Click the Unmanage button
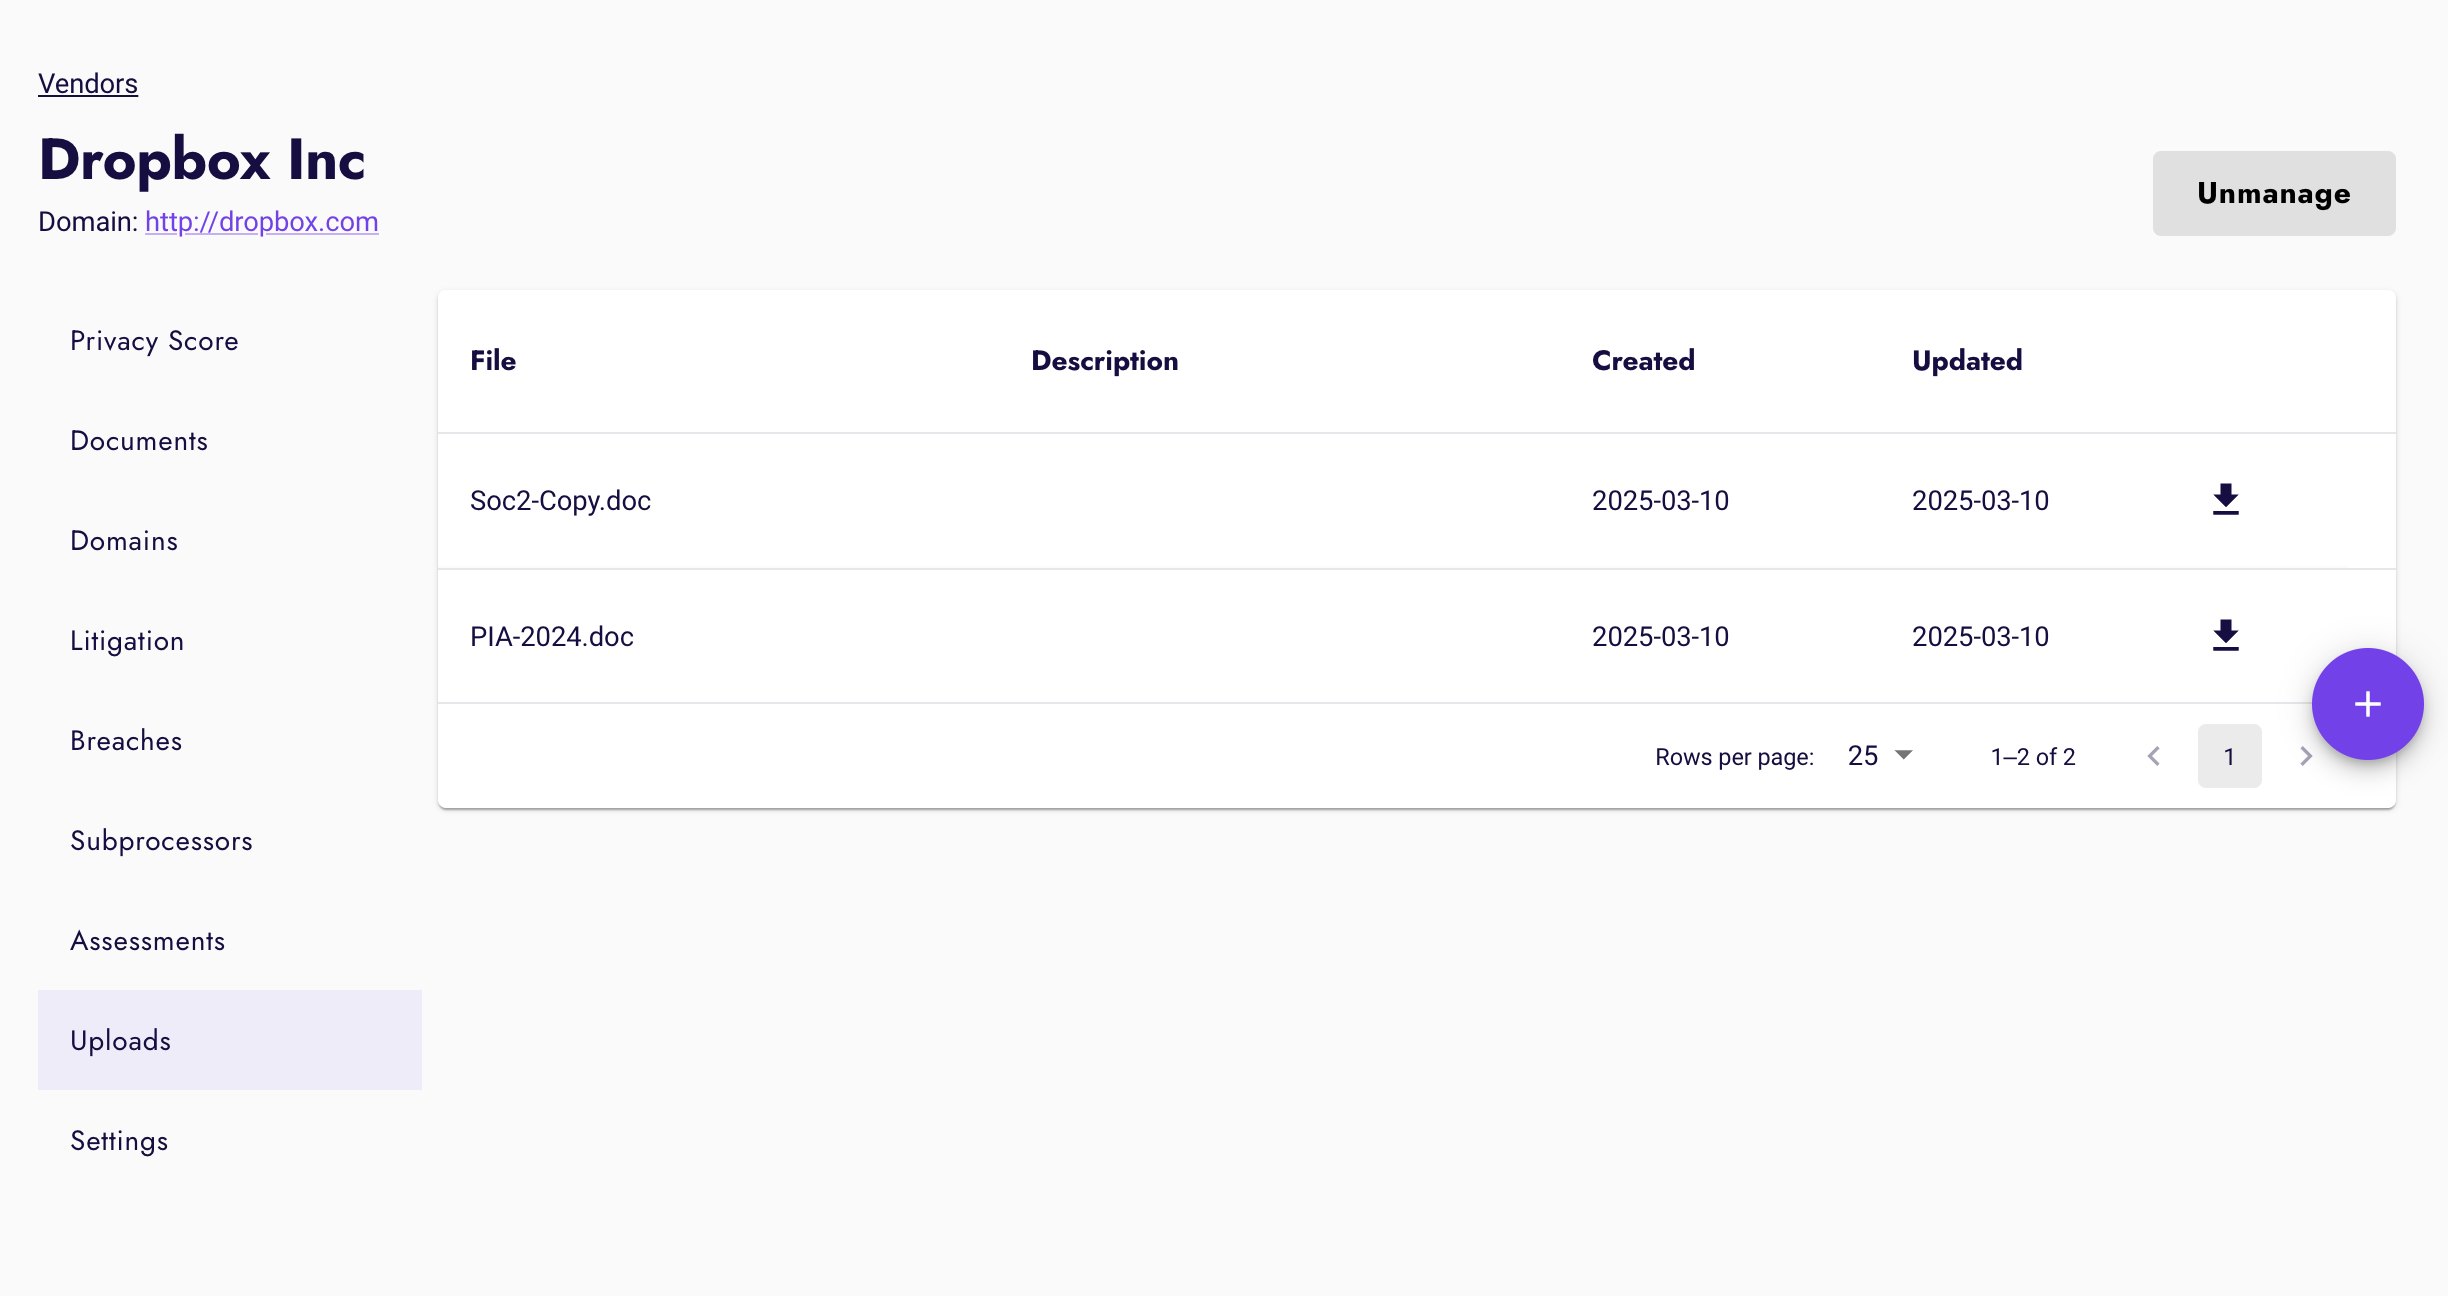The height and width of the screenshot is (1296, 2448). coord(2274,193)
